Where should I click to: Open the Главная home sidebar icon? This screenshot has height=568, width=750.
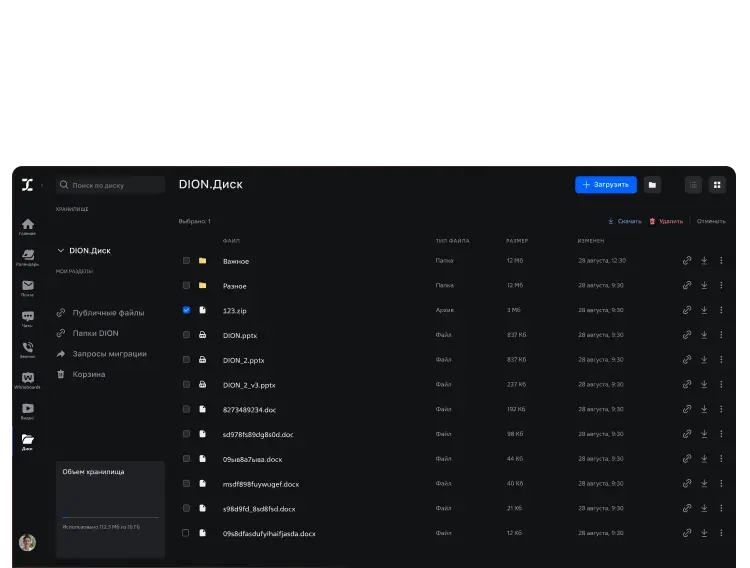pyautogui.click(x=28, y=226)
